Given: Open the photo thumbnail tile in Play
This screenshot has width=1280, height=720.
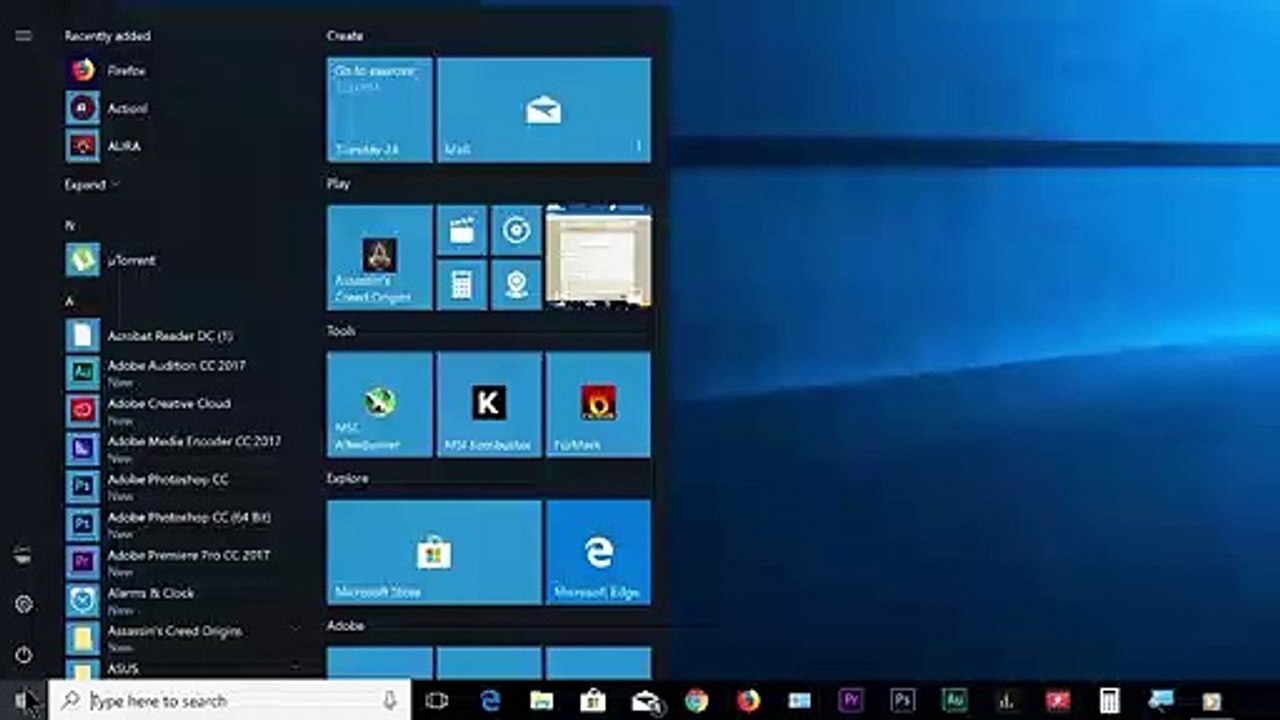Looking at the screenshot, I should (x=598, y=257).
